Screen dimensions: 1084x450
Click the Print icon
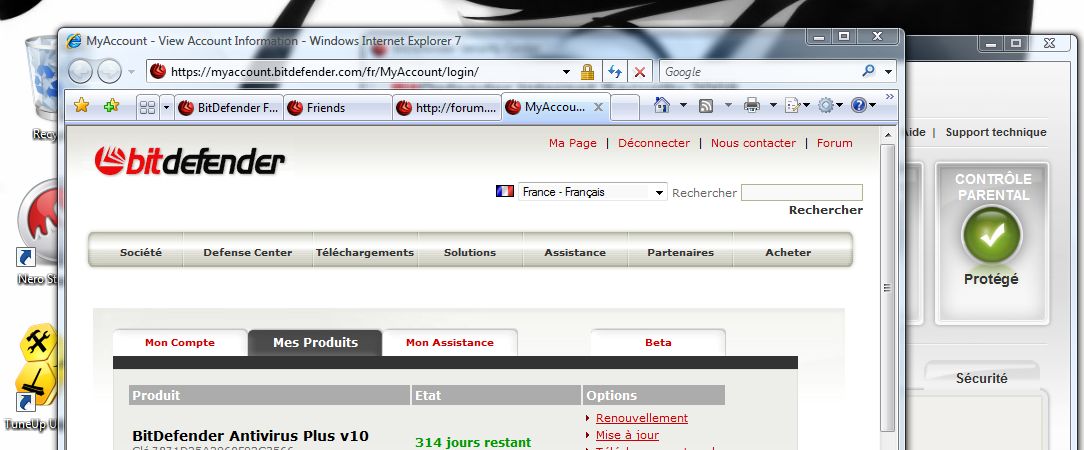[751, 106]
